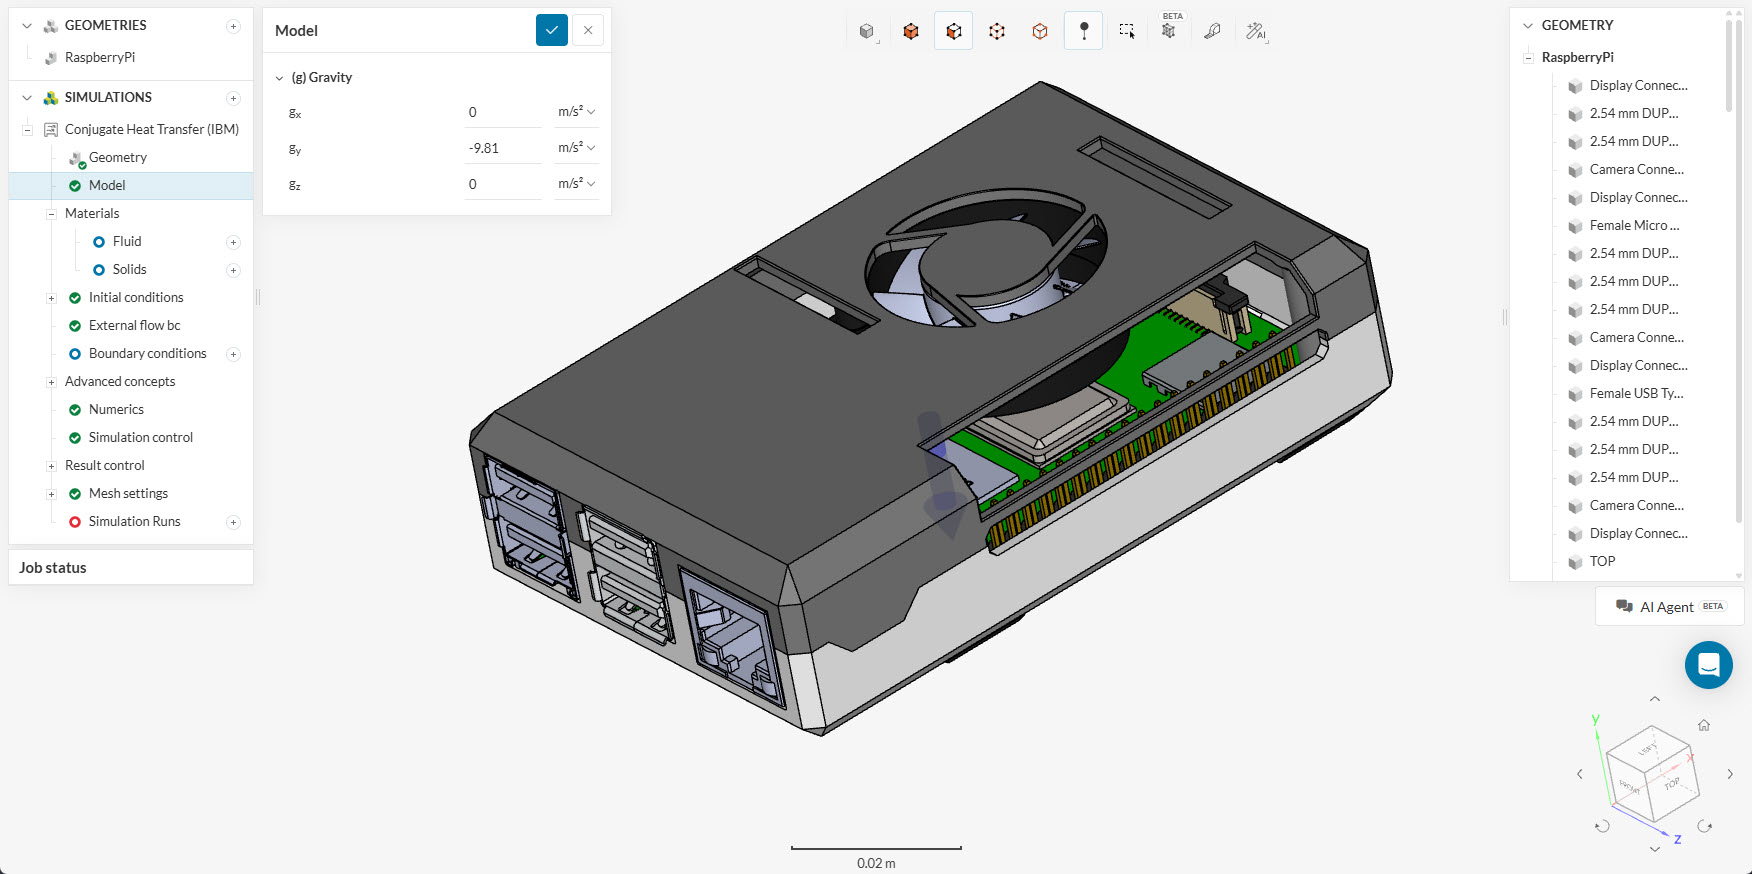Open the support chat bubble
This screenshot has width=1752, height=874.
(1708, 665)
